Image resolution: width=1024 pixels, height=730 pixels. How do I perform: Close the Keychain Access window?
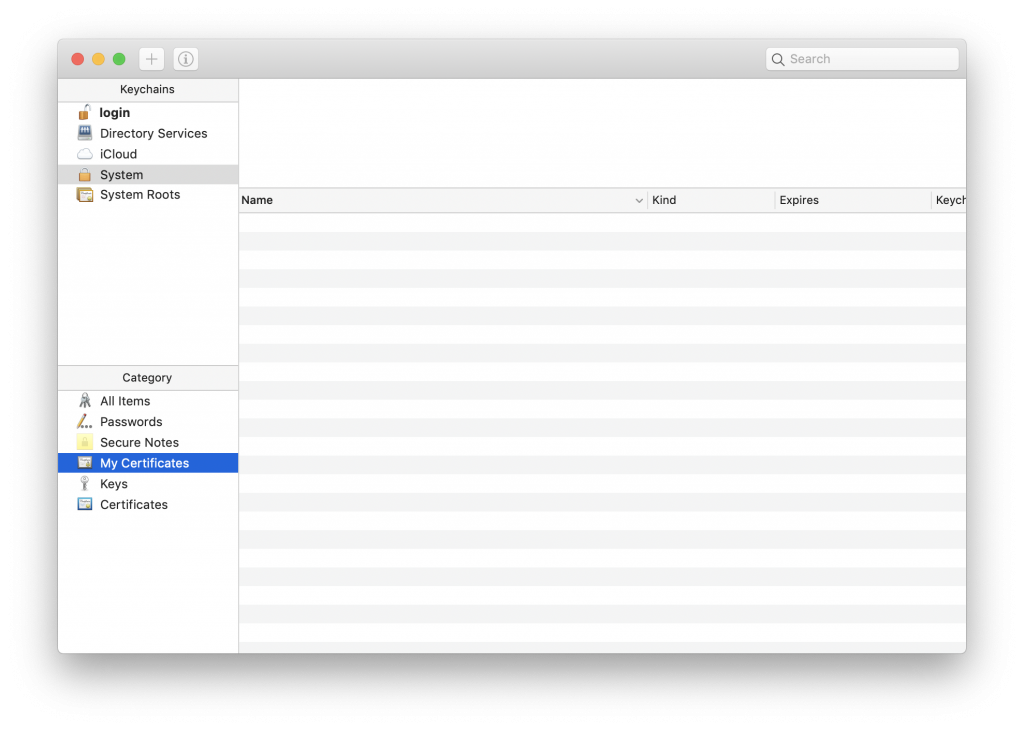[78, 59]
